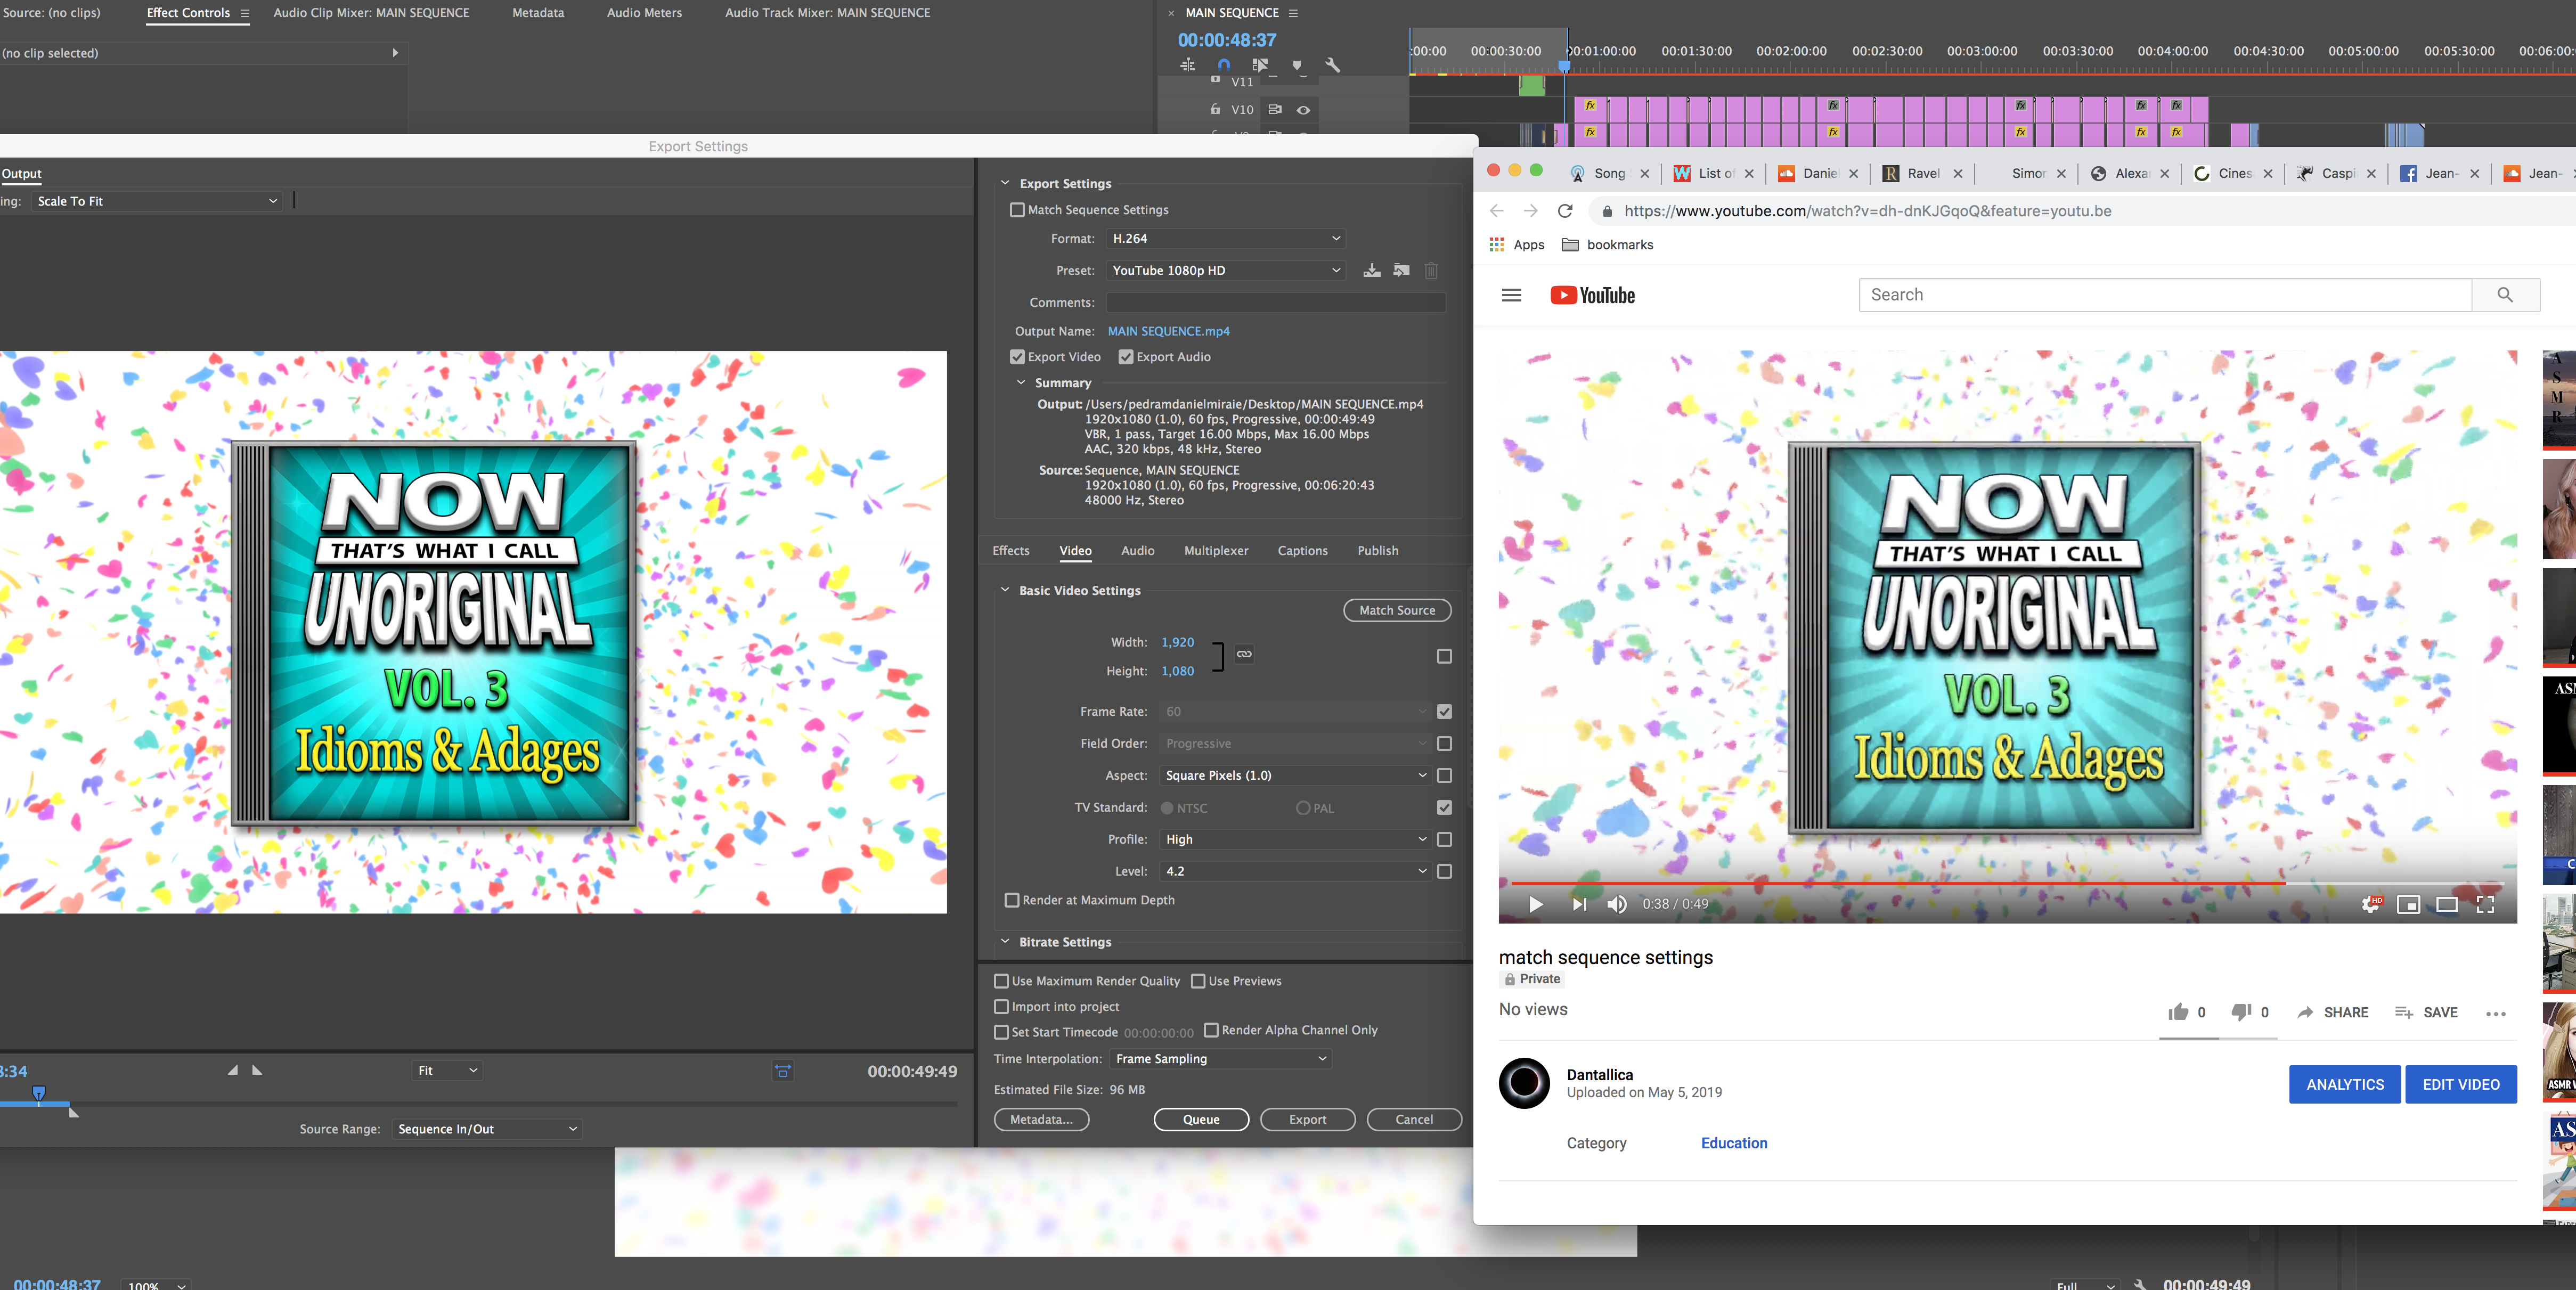
Task: Toggle the width-height link constraint icon
Action: 1244,654
